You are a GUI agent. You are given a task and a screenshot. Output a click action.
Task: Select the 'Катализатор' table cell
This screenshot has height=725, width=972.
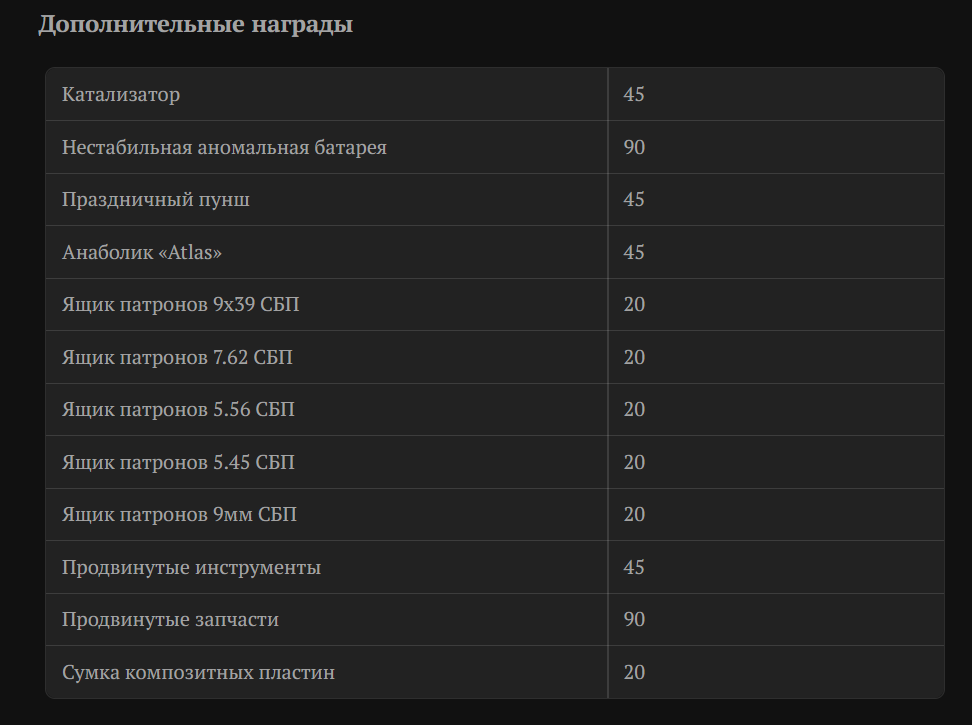click(x=327, y=94)
